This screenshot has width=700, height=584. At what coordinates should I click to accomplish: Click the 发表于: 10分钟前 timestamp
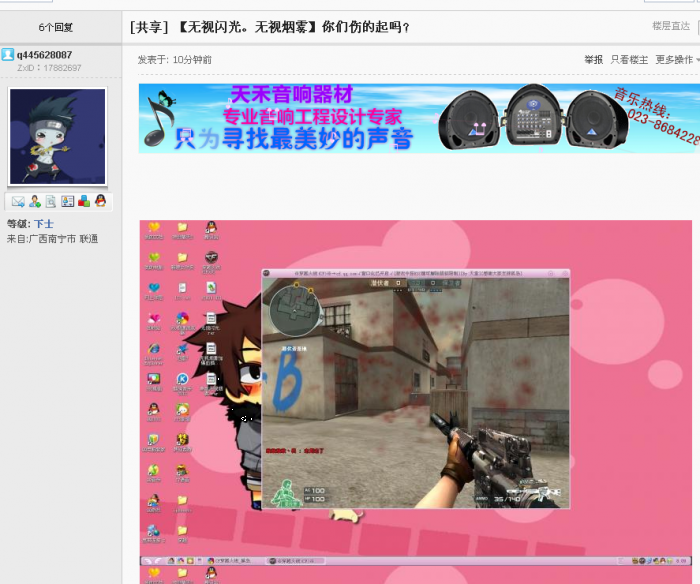175,59
